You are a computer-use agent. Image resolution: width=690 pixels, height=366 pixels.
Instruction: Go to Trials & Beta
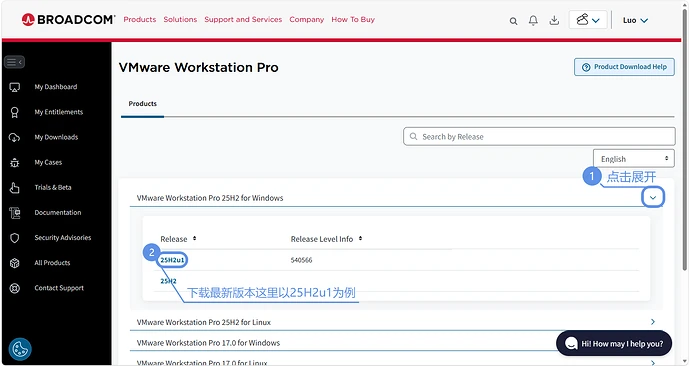pyautogui.click(x=53, y=187)
